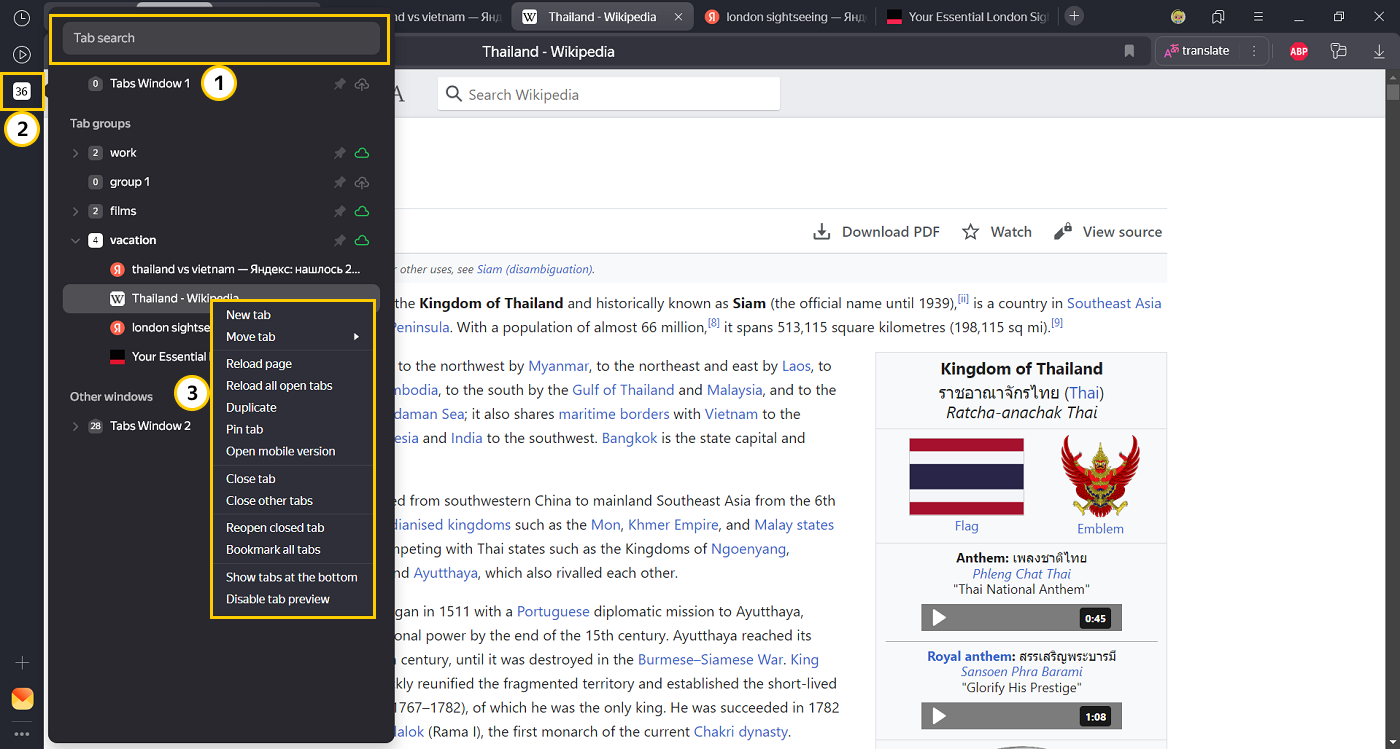Expand Tabs Window 2 in Other windows

75,426
